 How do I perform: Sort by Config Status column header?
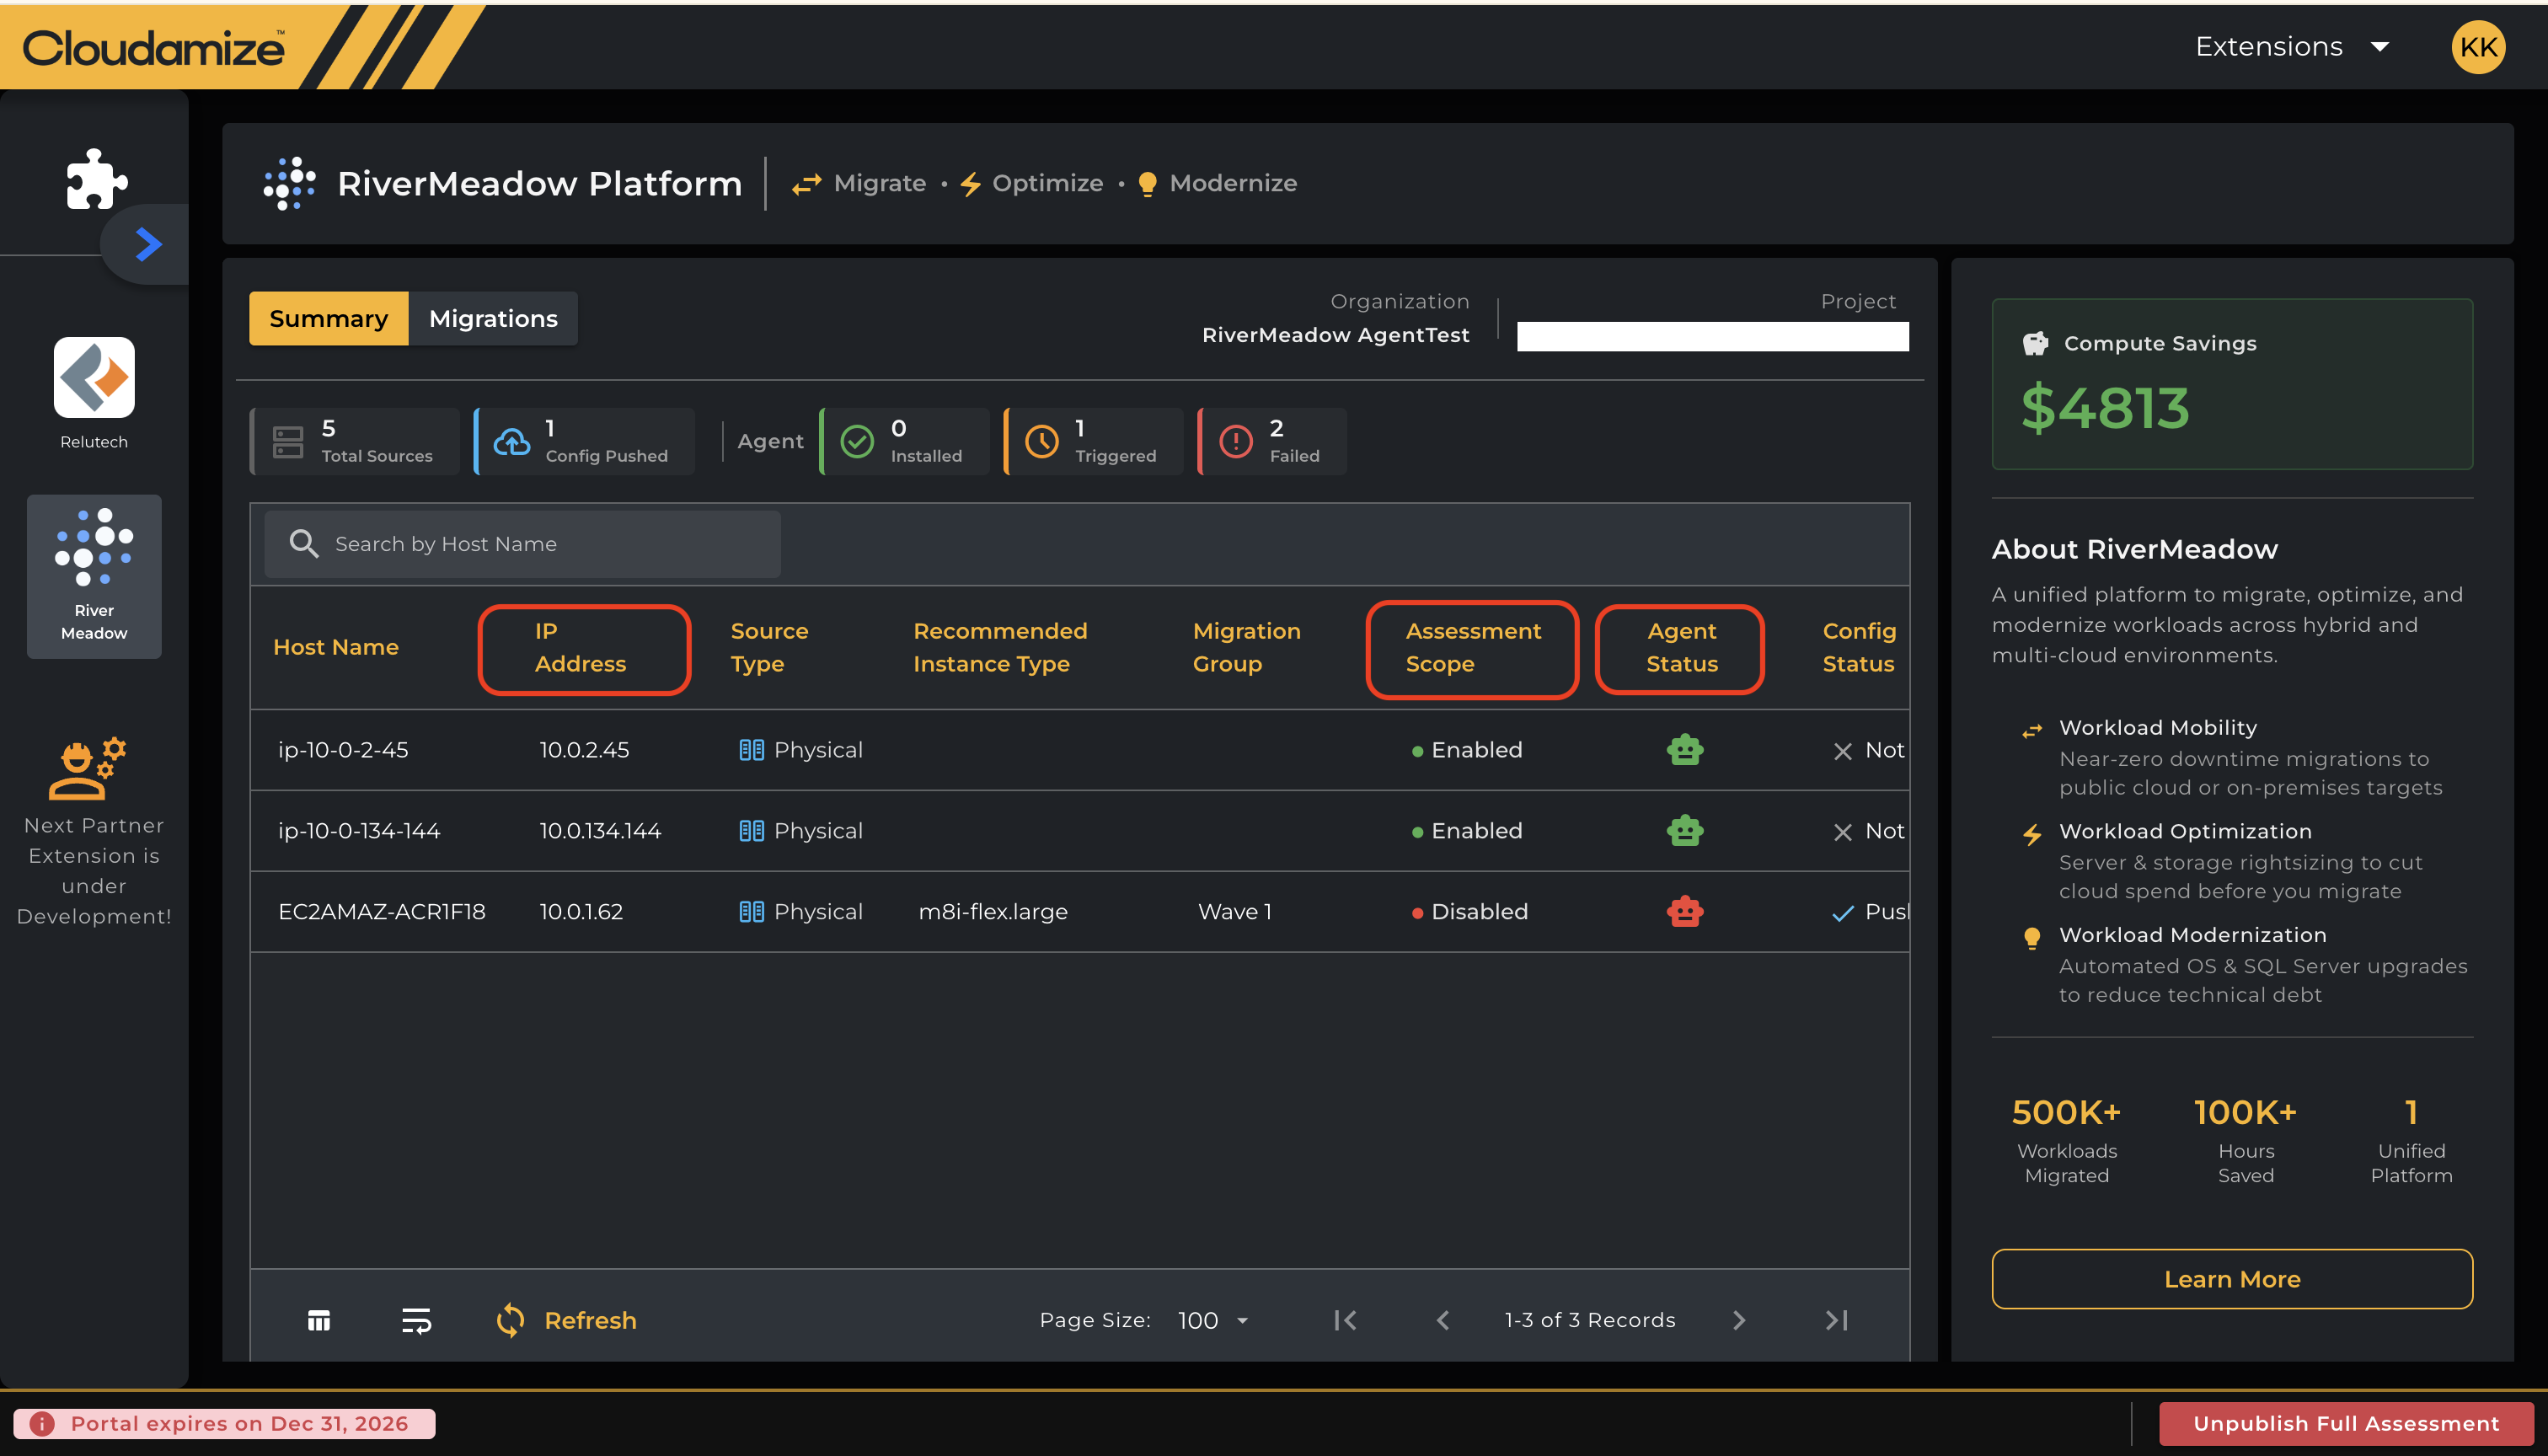click(x=1859, y=647)
